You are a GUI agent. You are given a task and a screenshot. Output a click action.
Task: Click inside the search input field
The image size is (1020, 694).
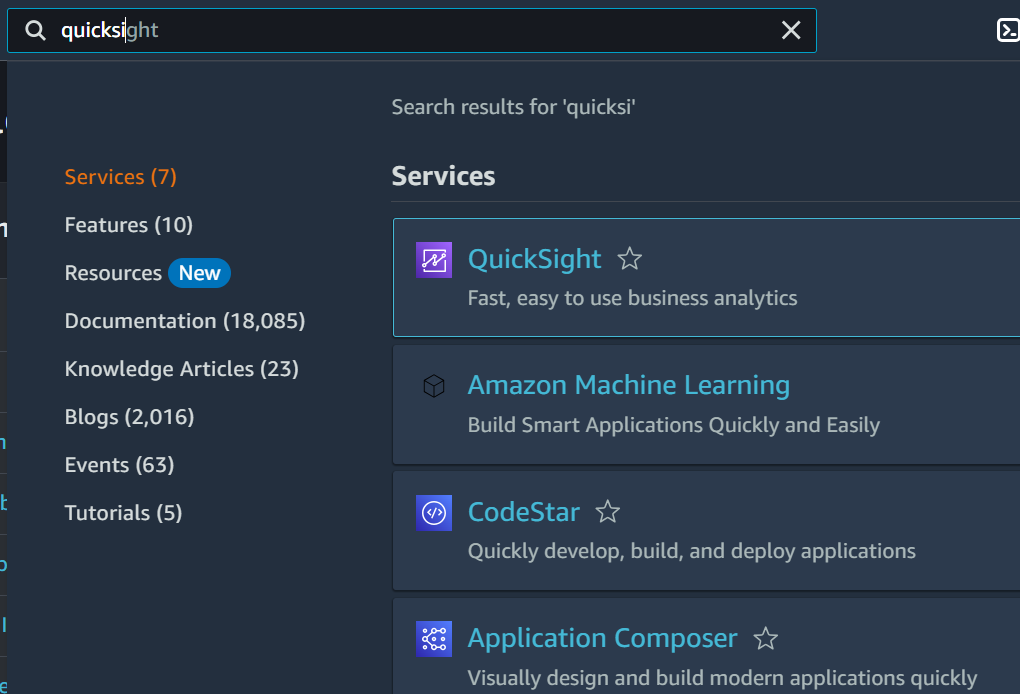(x=400, y=30)
